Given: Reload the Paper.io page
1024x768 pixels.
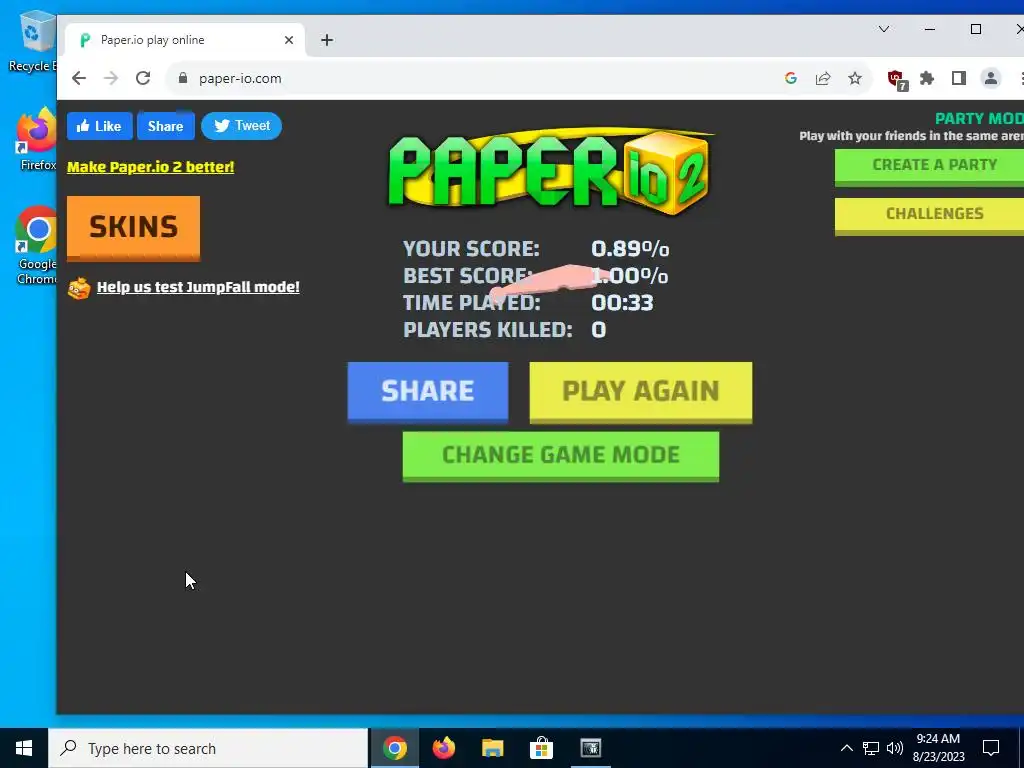Looking at the screenshot, I should [143, 78].
